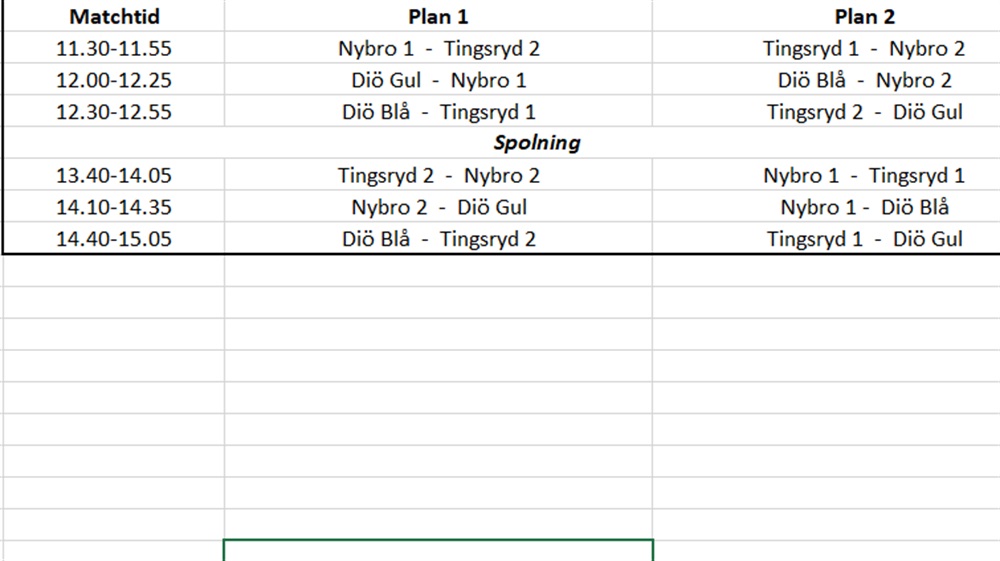Select the Matchtid header cell

tap(114, 17)
